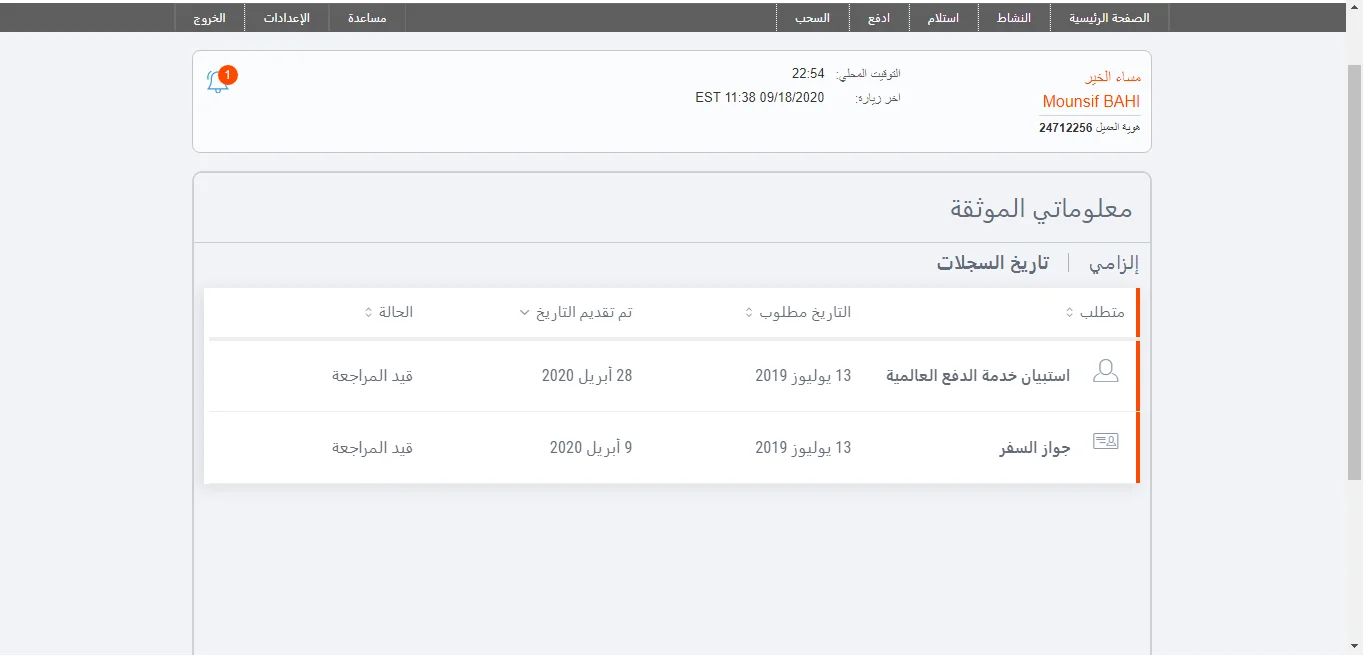
Task: Log out using الخروج
Action: tap(209, 18)
